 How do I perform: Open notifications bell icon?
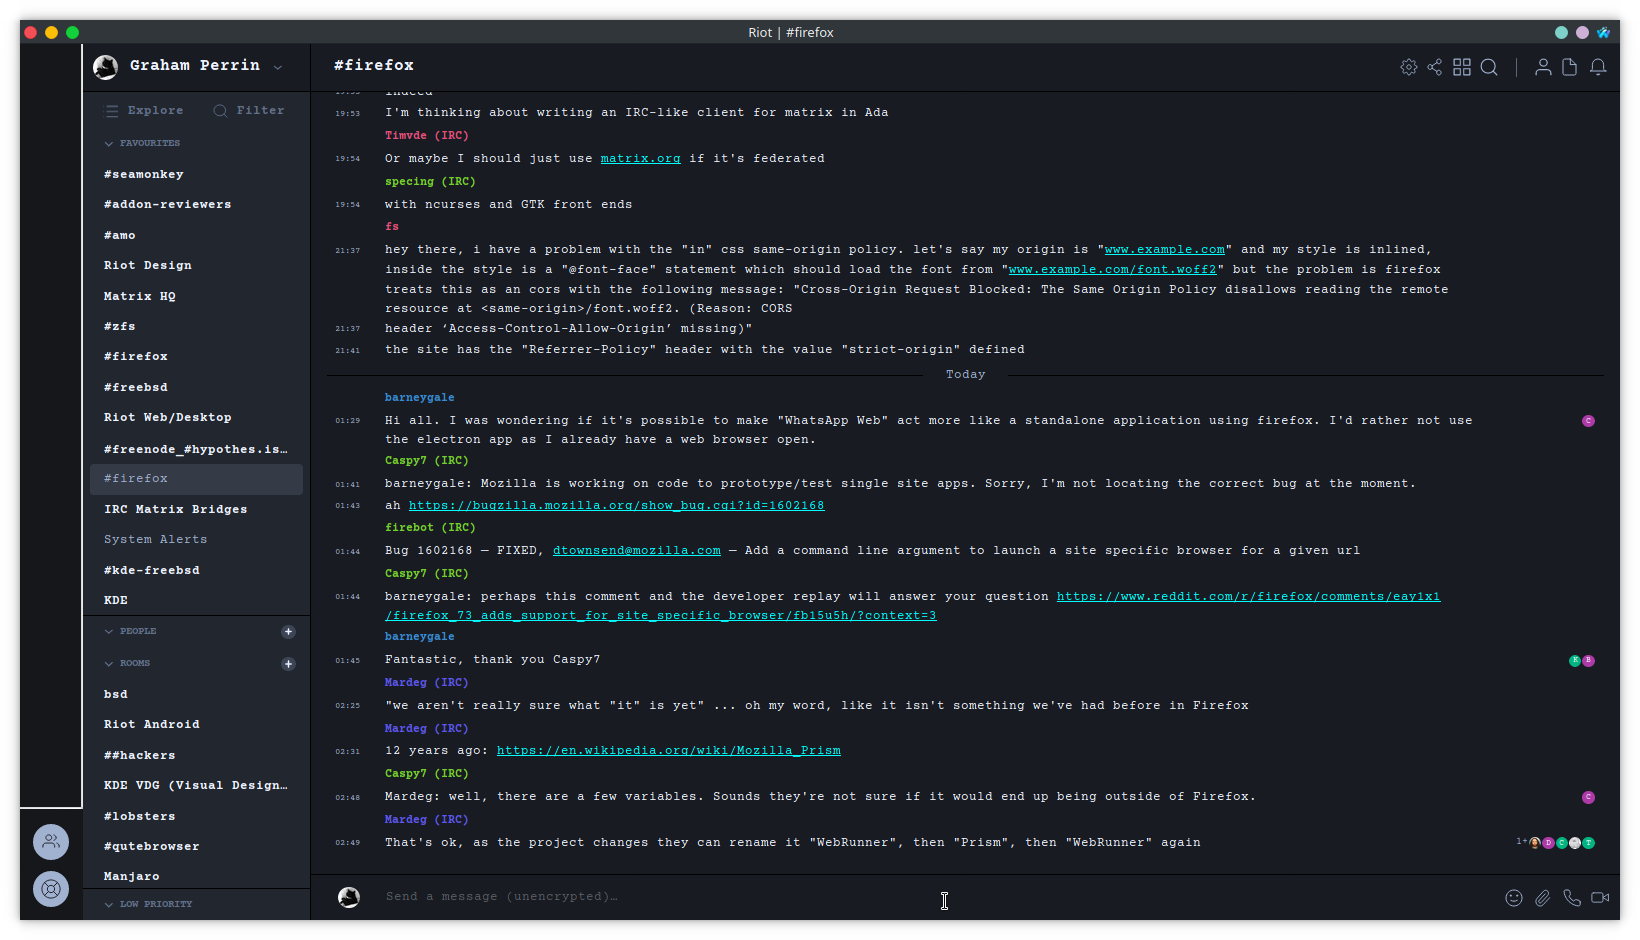(1598, 67)
